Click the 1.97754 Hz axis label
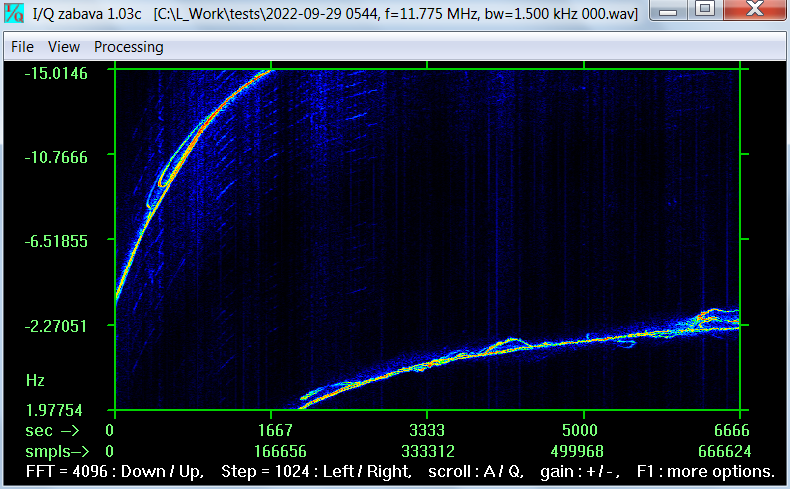790x489 pixels. [x=54, y=410]
